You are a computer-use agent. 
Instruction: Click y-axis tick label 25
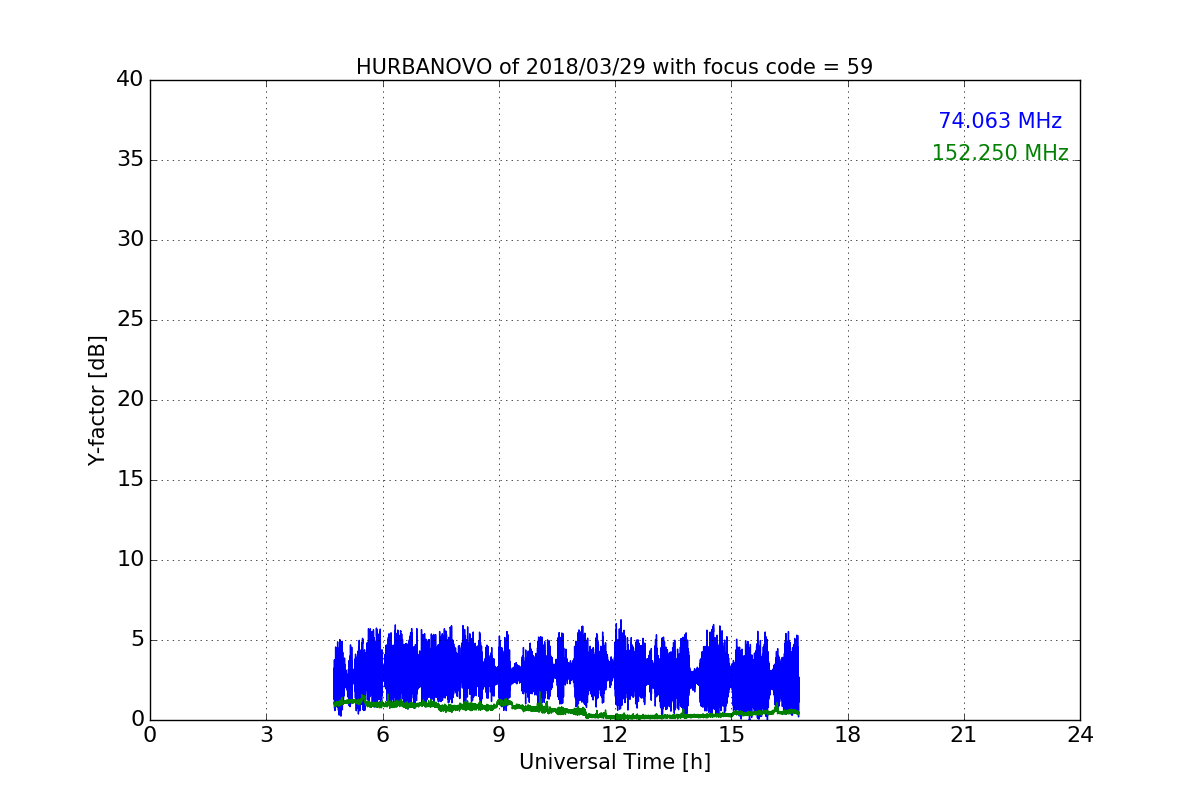(x=130, y=320)
